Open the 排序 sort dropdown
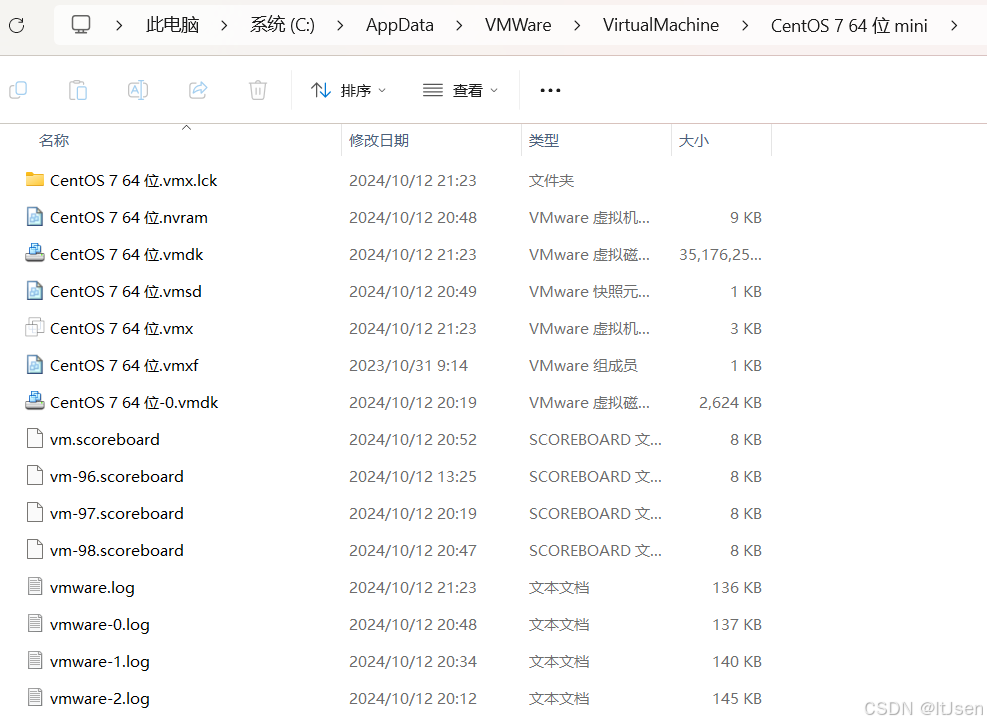 click(348, 91)
